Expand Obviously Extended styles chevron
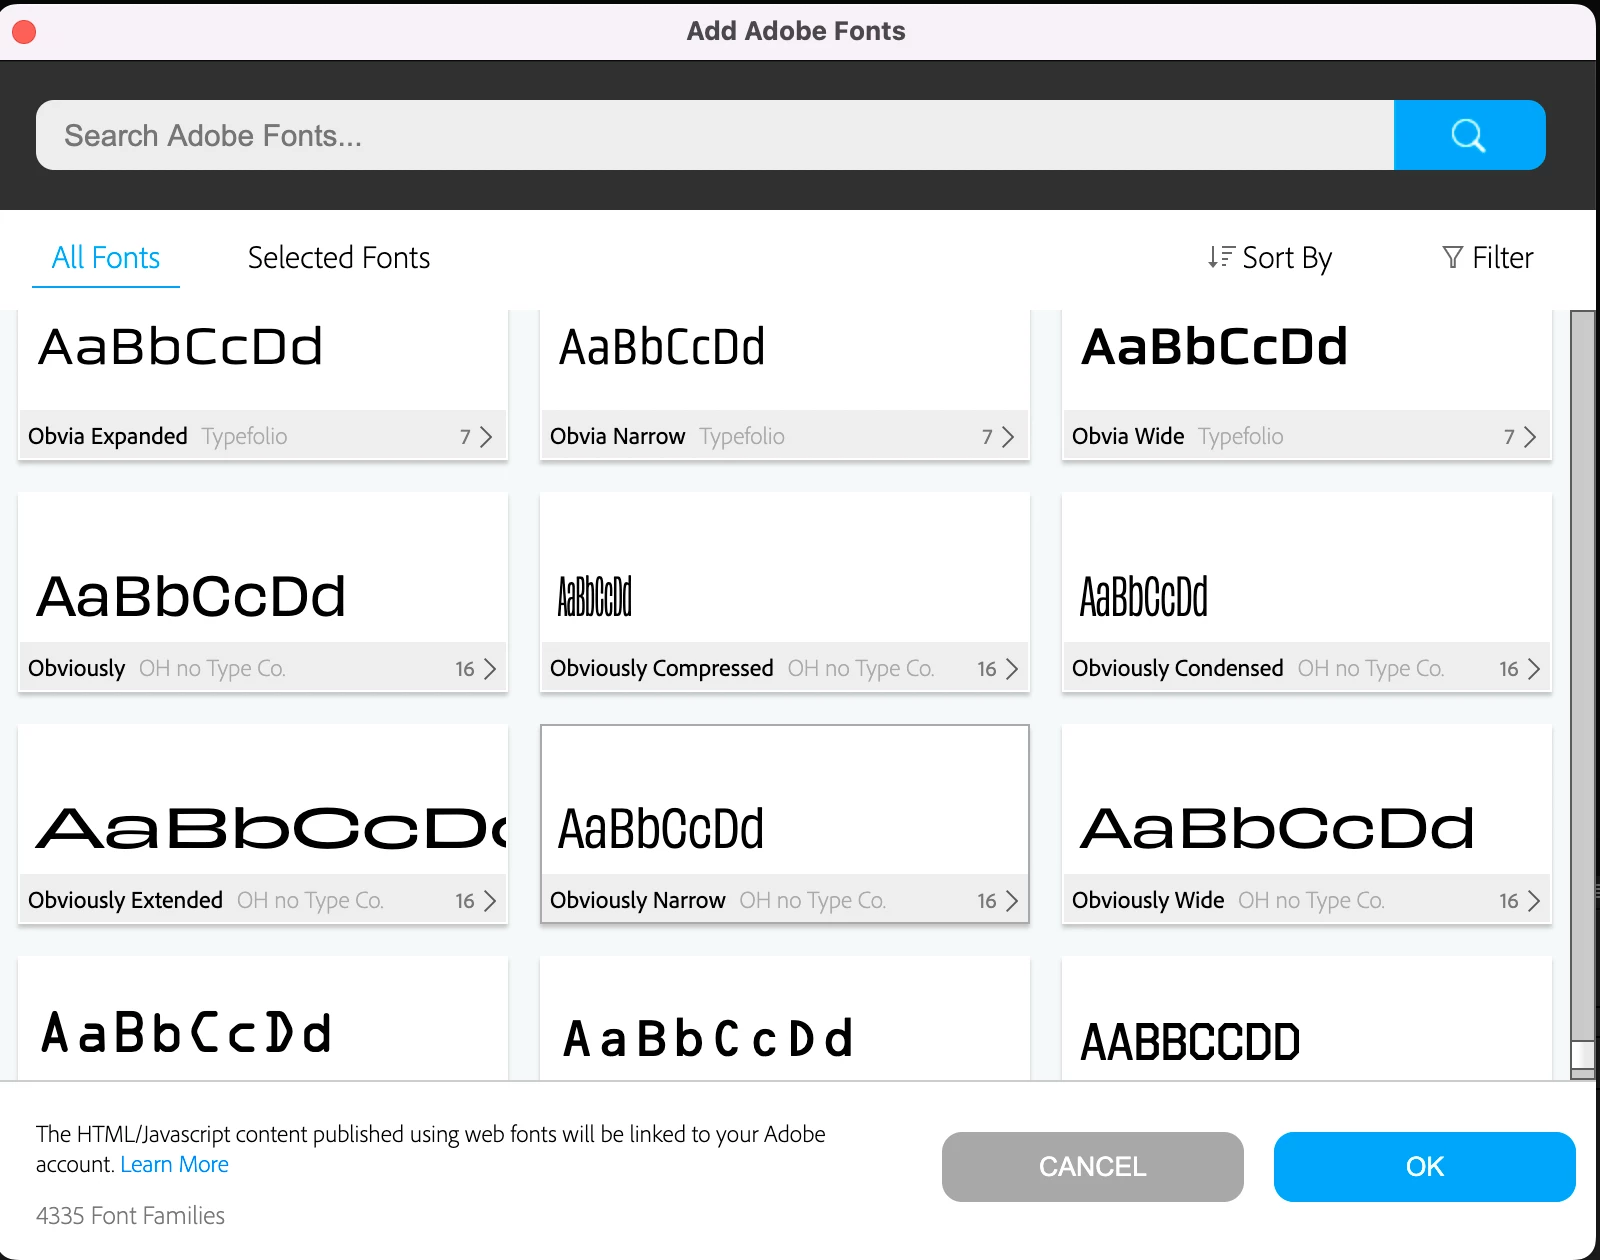The width and height of the screenshot is (1600, 1260). click(x=490, y=901)
